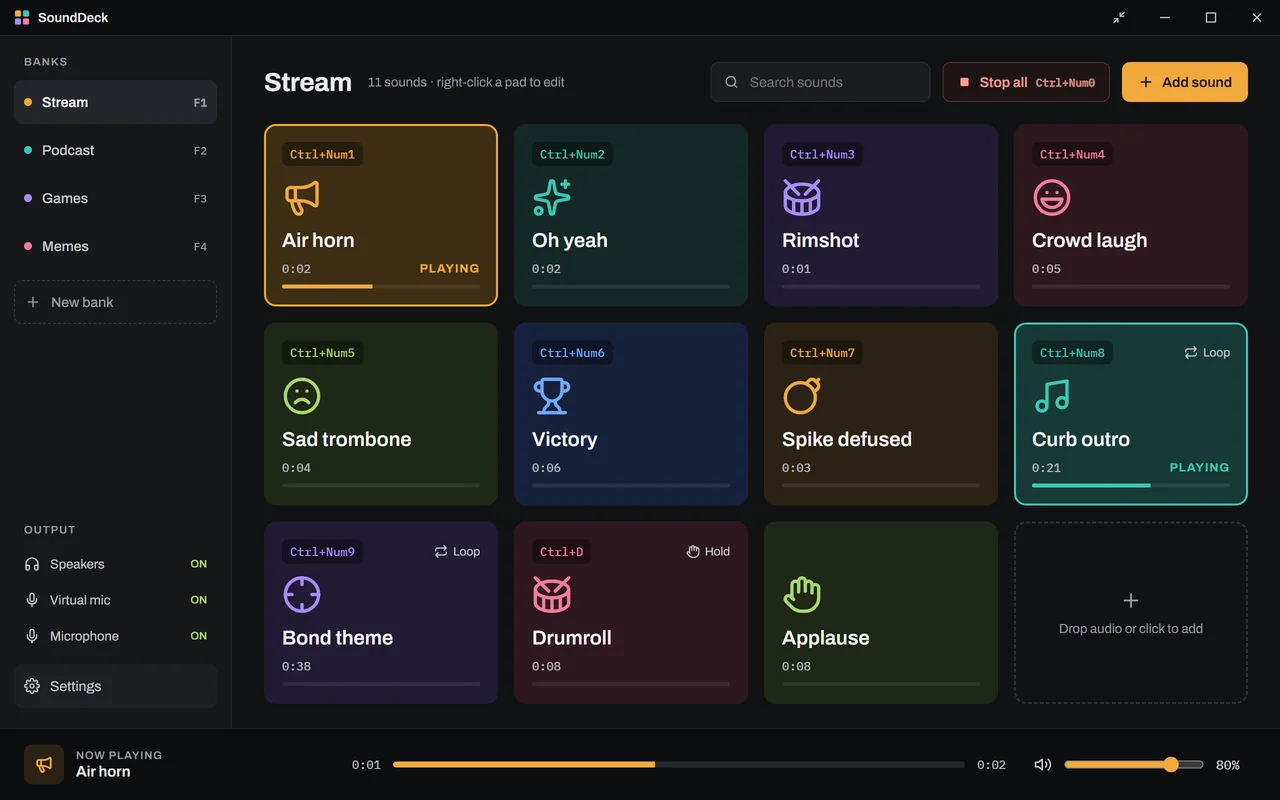Click the megaphone thumbnail in Now Playing bar

44,764
